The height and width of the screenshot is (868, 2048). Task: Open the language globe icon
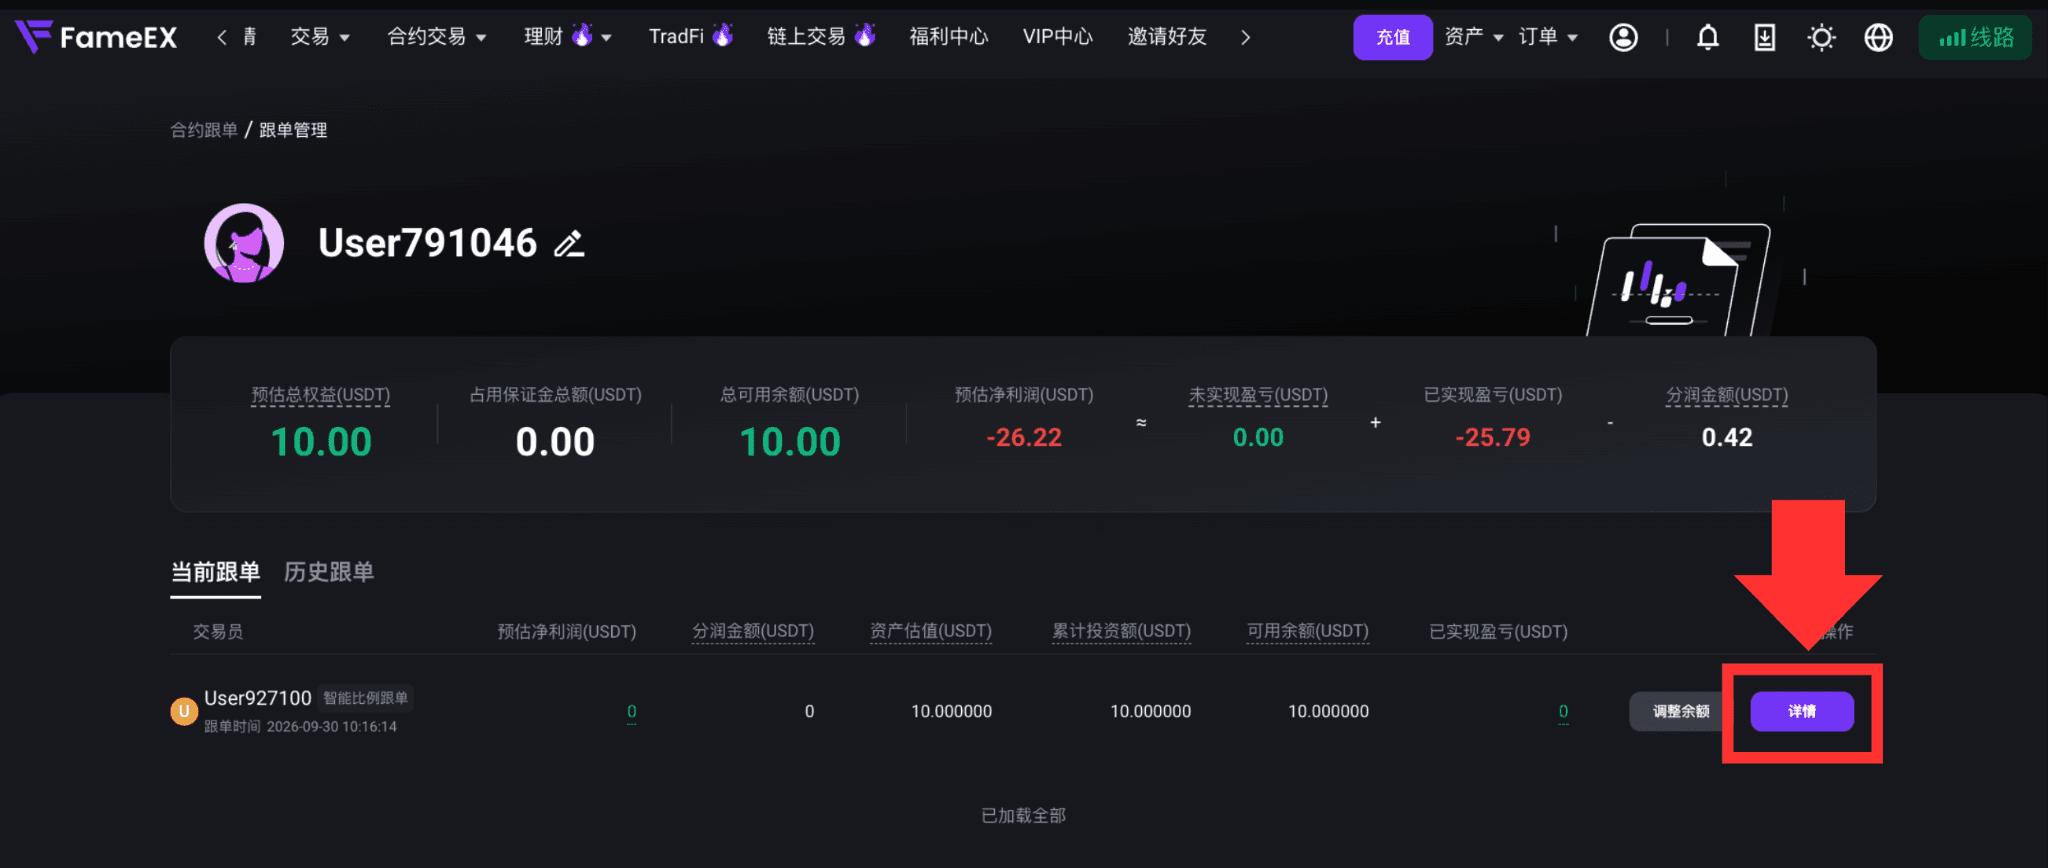[x=1879, y=38]
